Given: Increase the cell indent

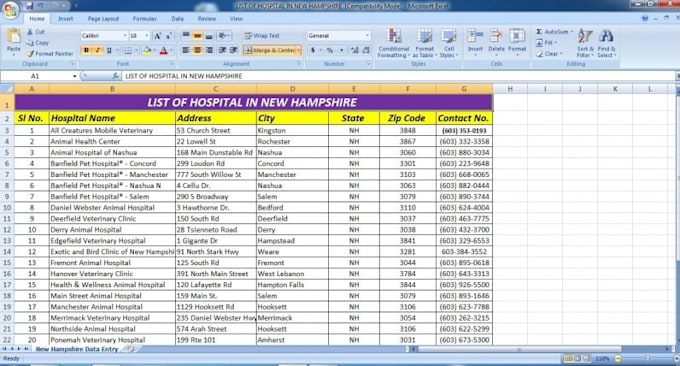Looking at the screenshot, I should (x=233, y=50).
